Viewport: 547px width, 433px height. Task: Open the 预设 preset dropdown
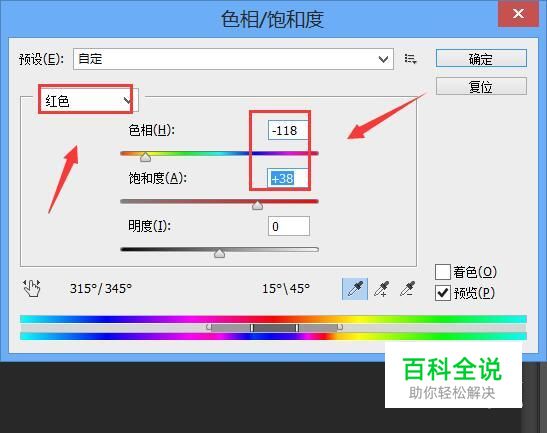pyautogui.click(x=233, y=59)
